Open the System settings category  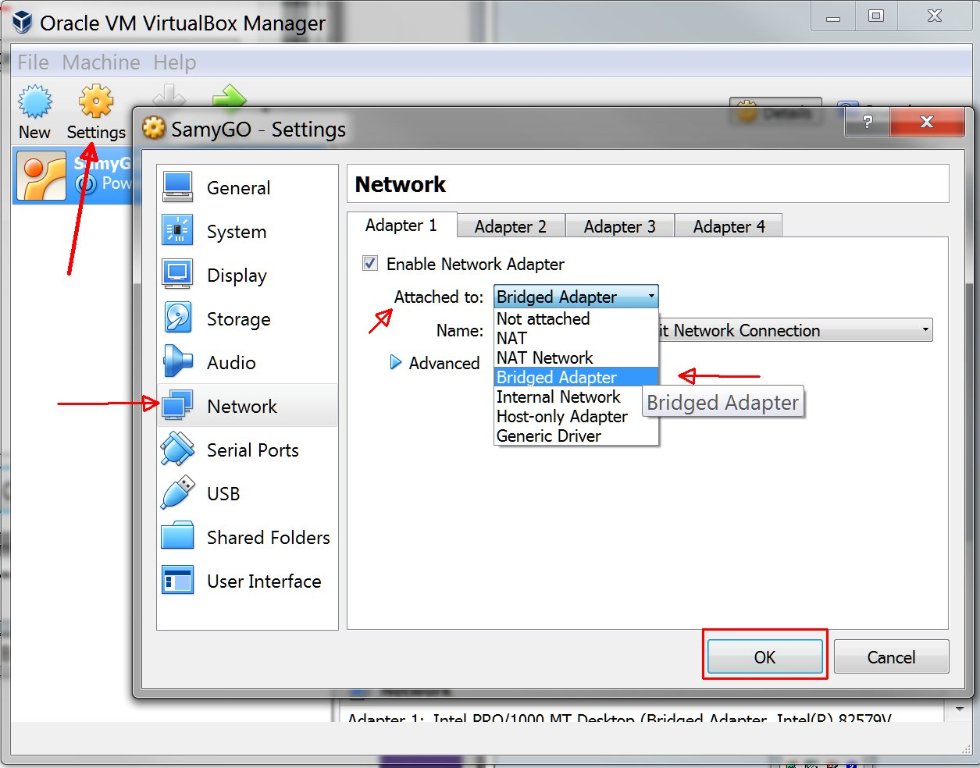tap(246, 231)
